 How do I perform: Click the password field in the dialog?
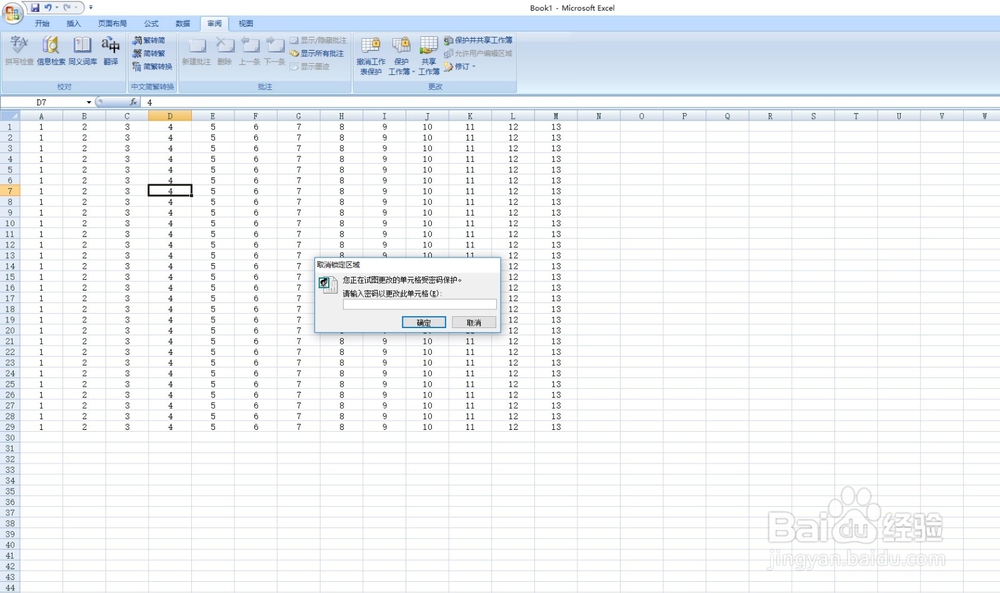click(419, 305)
